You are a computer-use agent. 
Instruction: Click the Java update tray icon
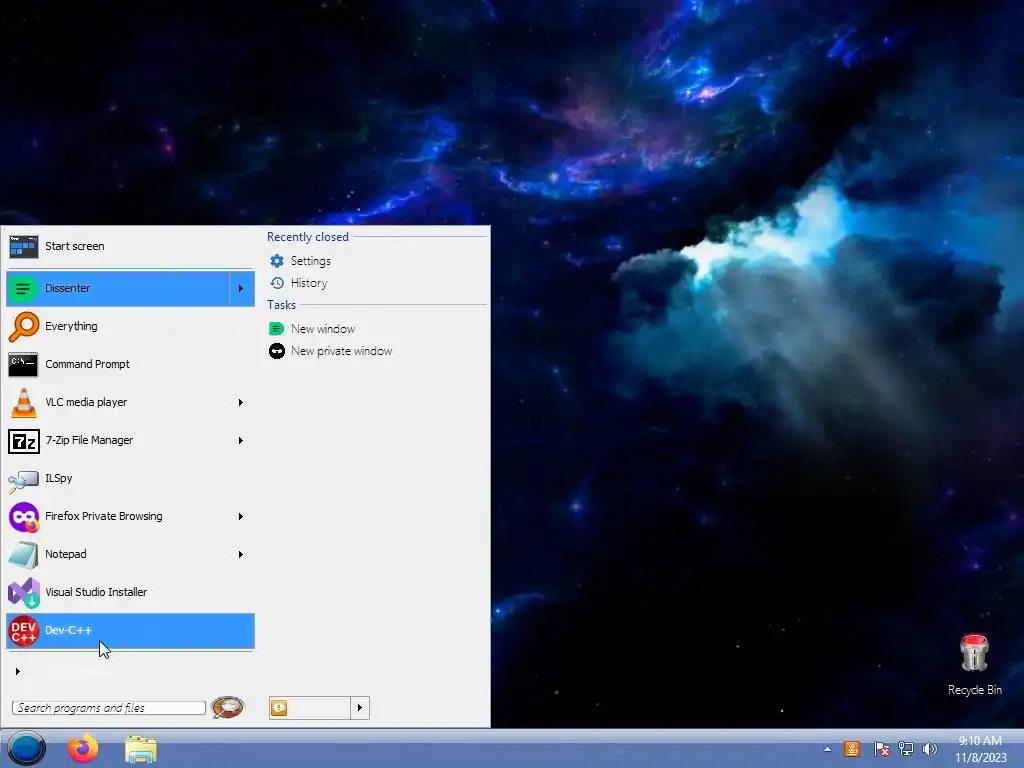pos(852,749)
